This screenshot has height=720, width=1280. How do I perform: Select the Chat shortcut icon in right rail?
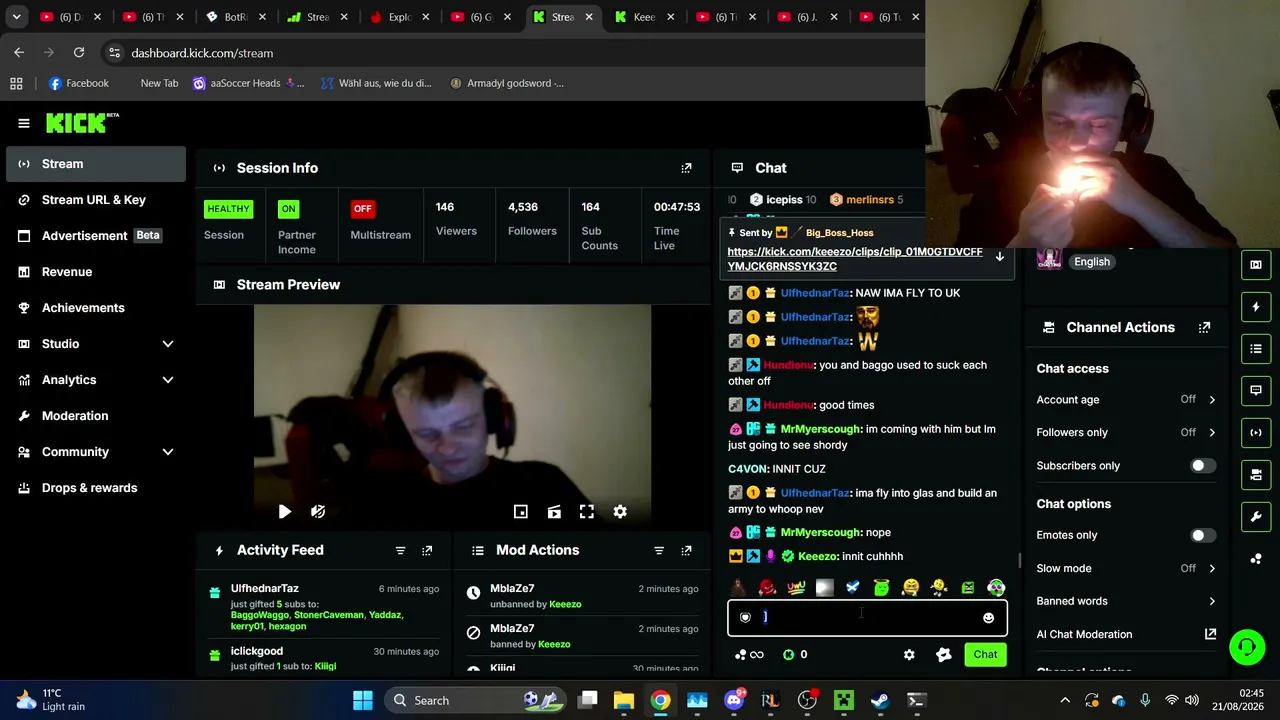(x=1256, y=391)
